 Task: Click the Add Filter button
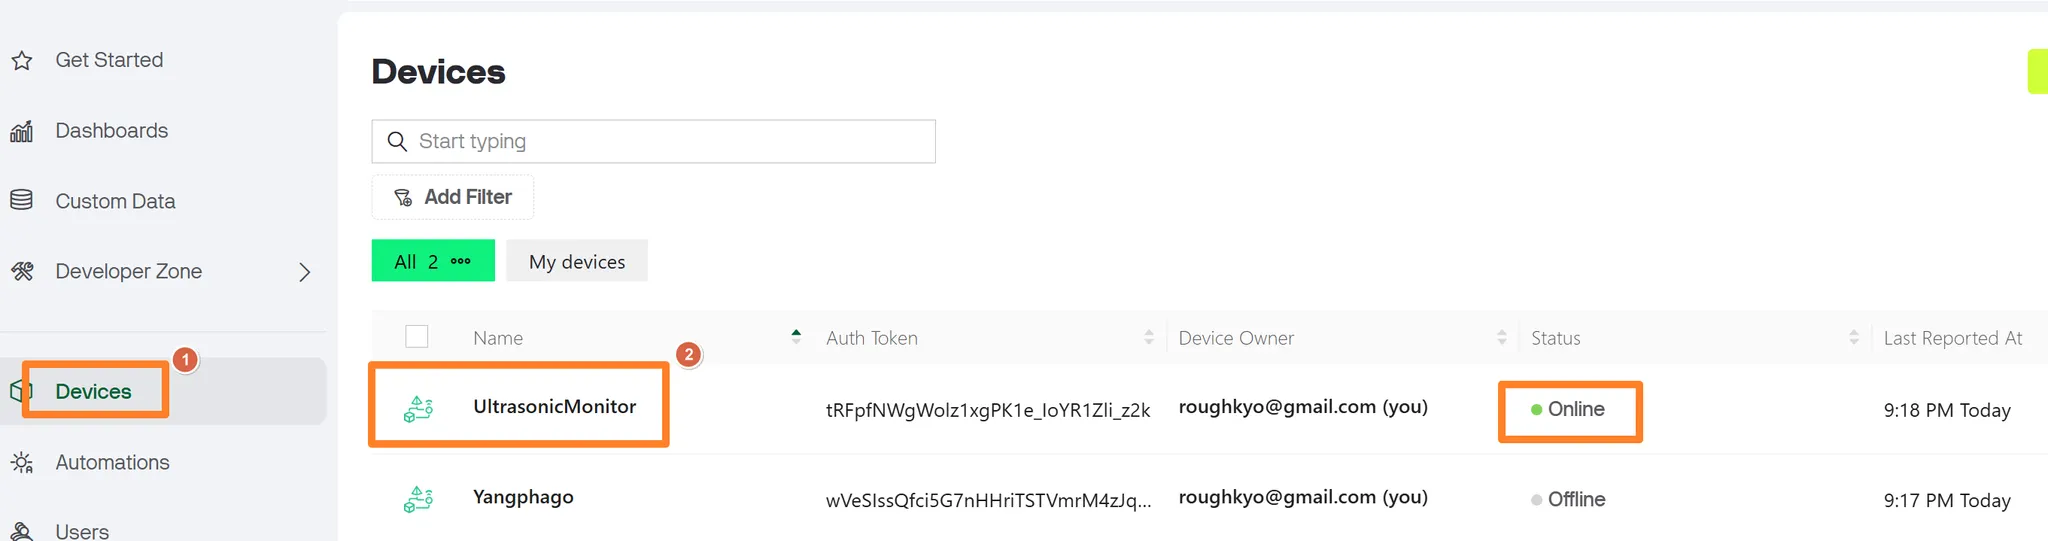[453, 197]
